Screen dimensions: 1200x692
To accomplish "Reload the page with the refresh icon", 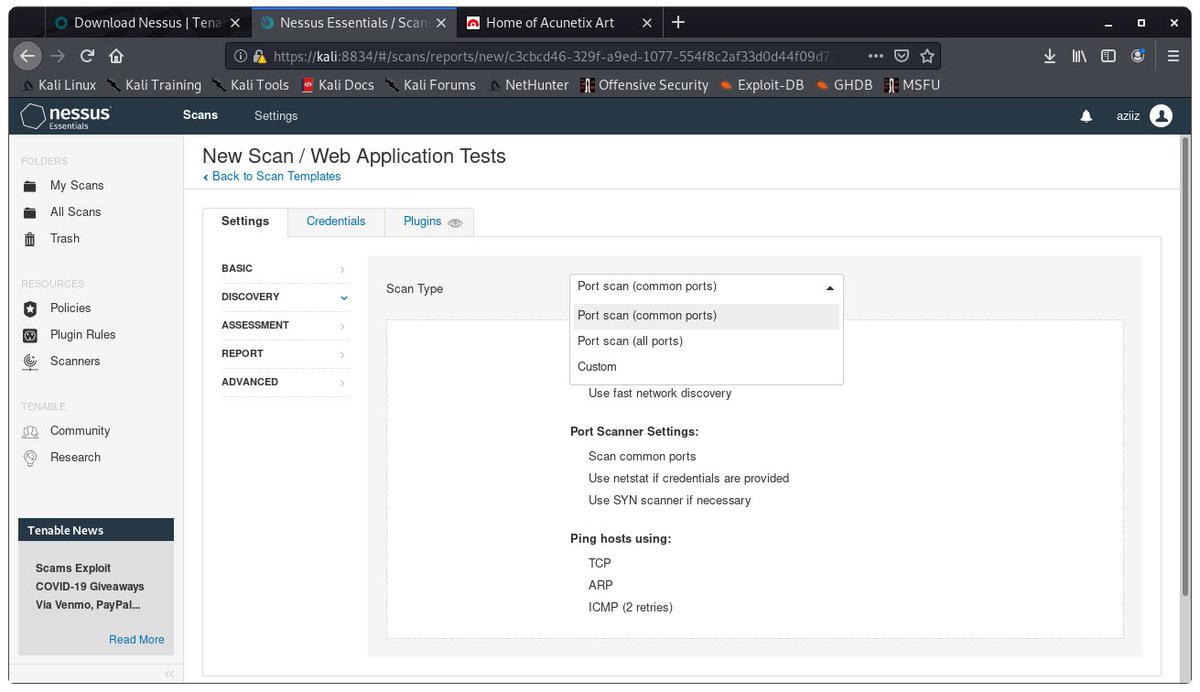I will tap(87, 56).
